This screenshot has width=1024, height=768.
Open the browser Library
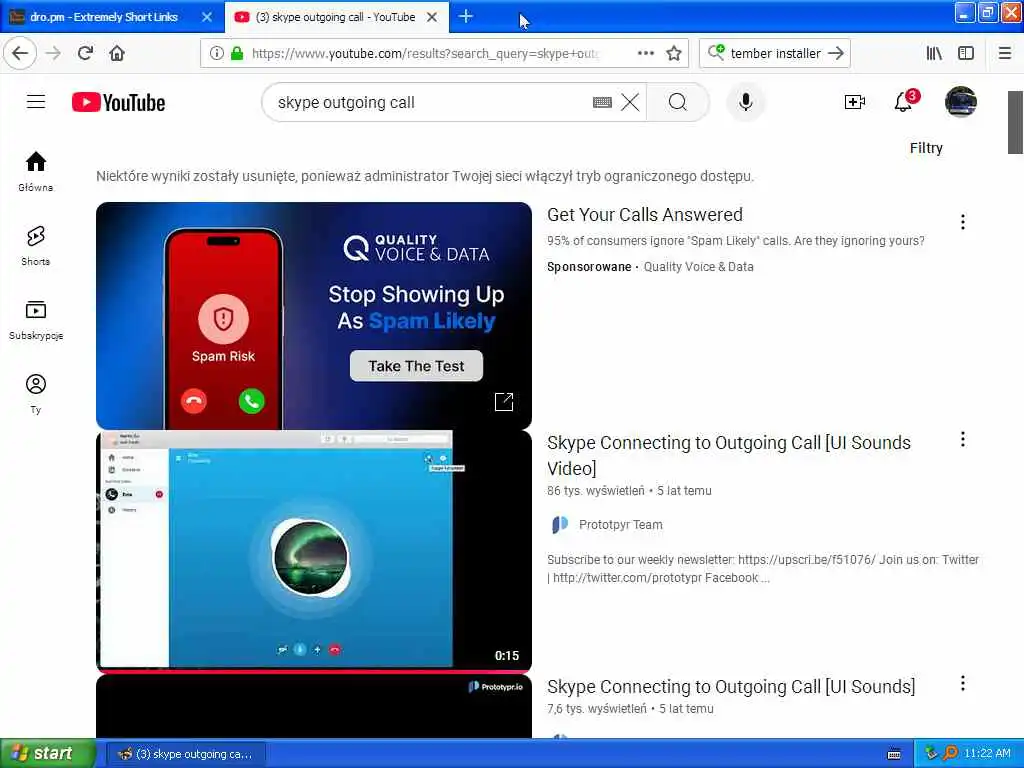pos(934,53)
